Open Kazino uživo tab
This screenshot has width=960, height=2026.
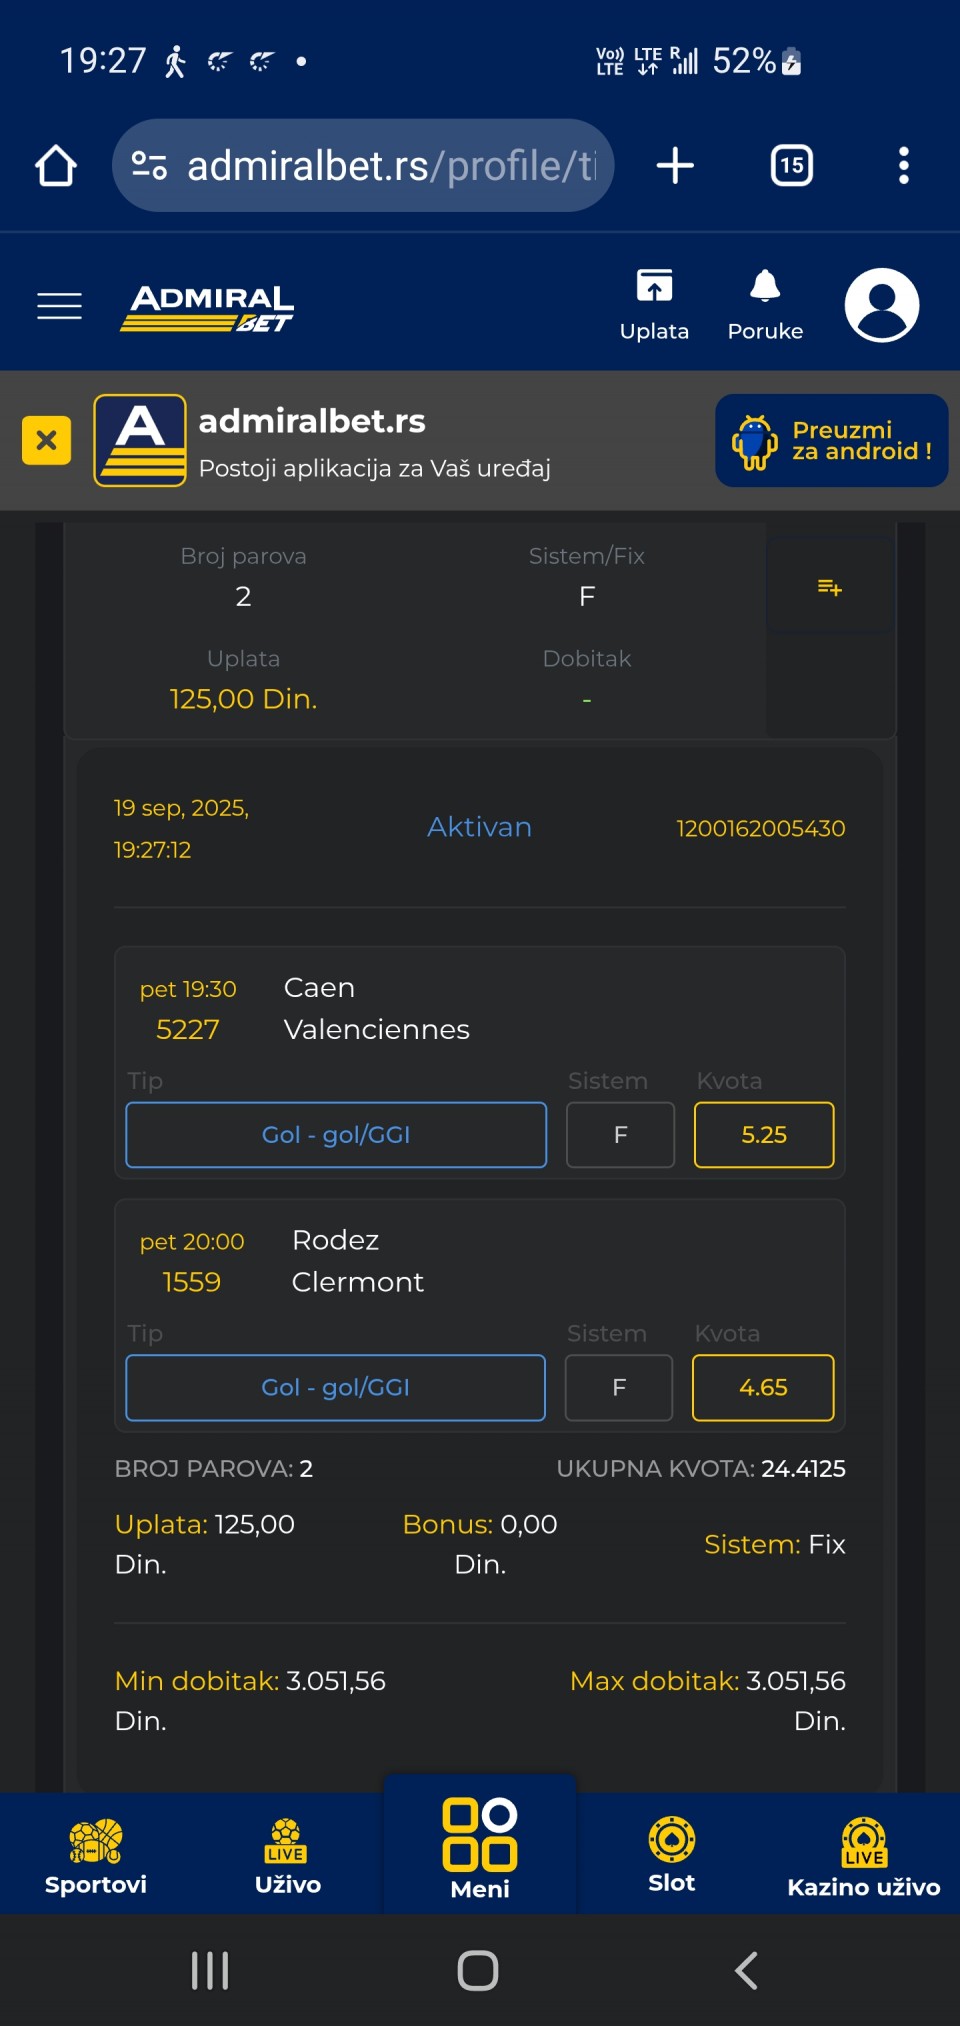click(864, 1856)
